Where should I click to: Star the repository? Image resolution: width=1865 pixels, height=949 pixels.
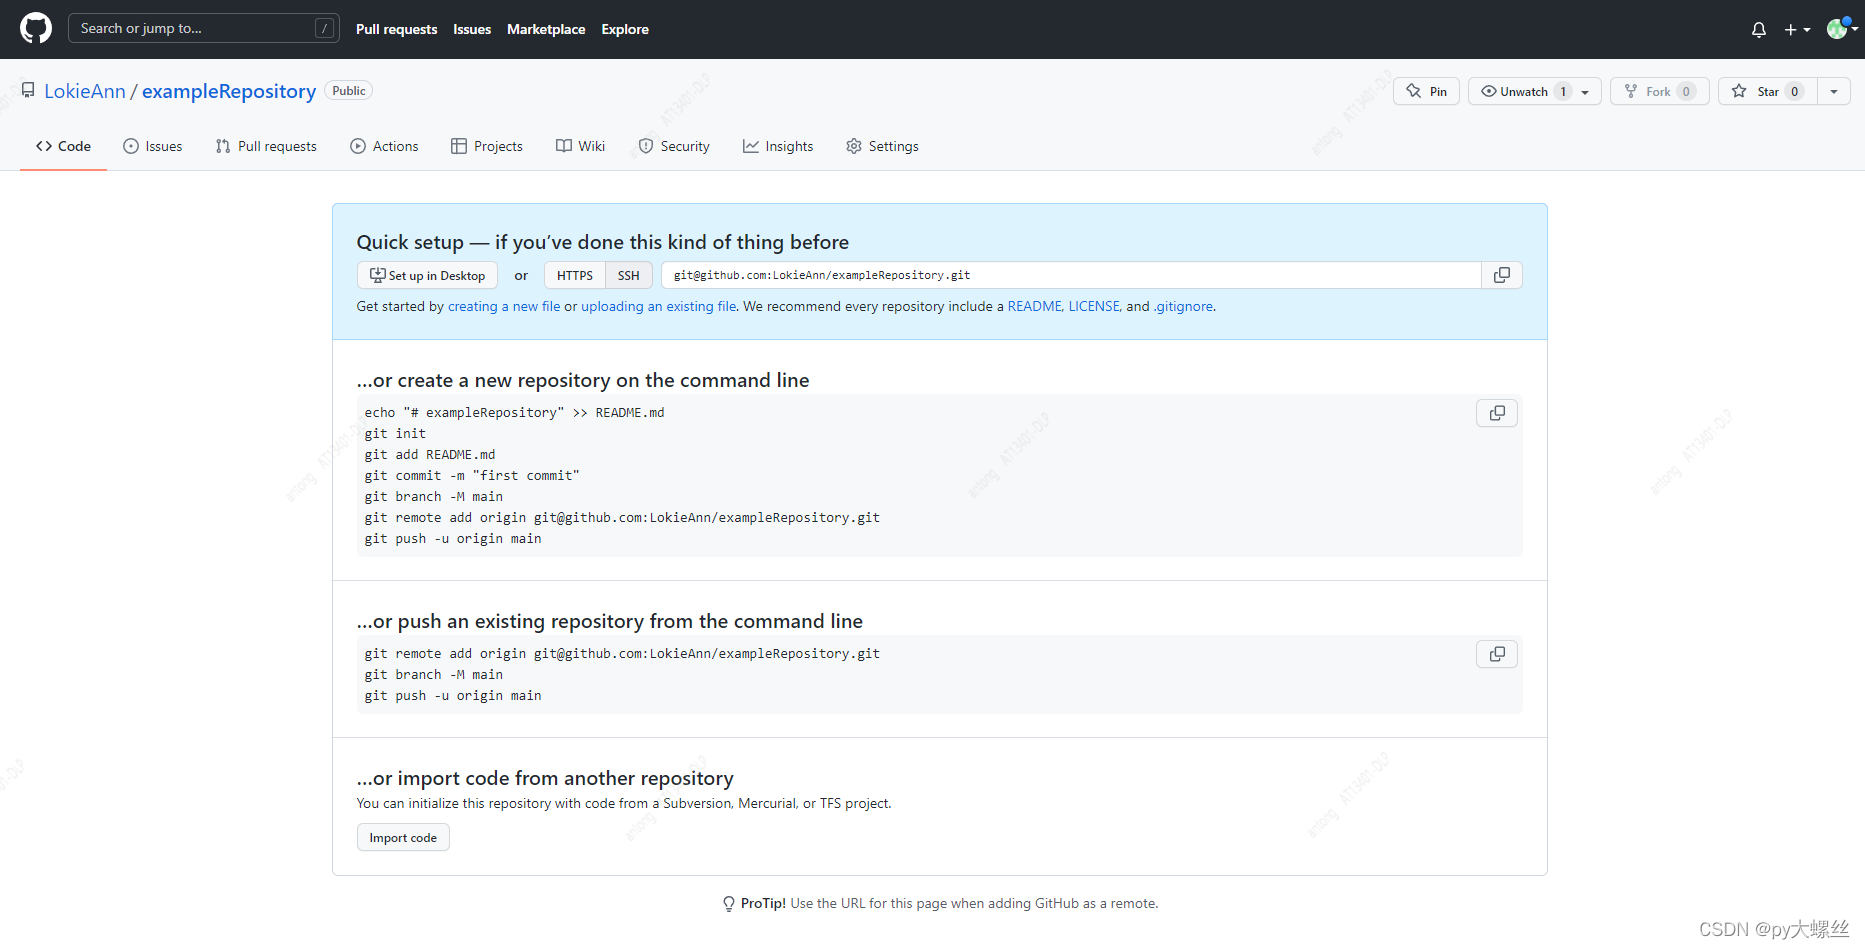click(x=1767, y=91)
